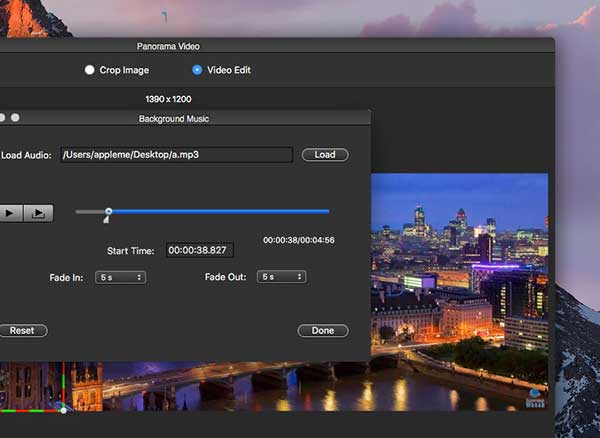Click the white handle on the panorama path

pos(64,410)
